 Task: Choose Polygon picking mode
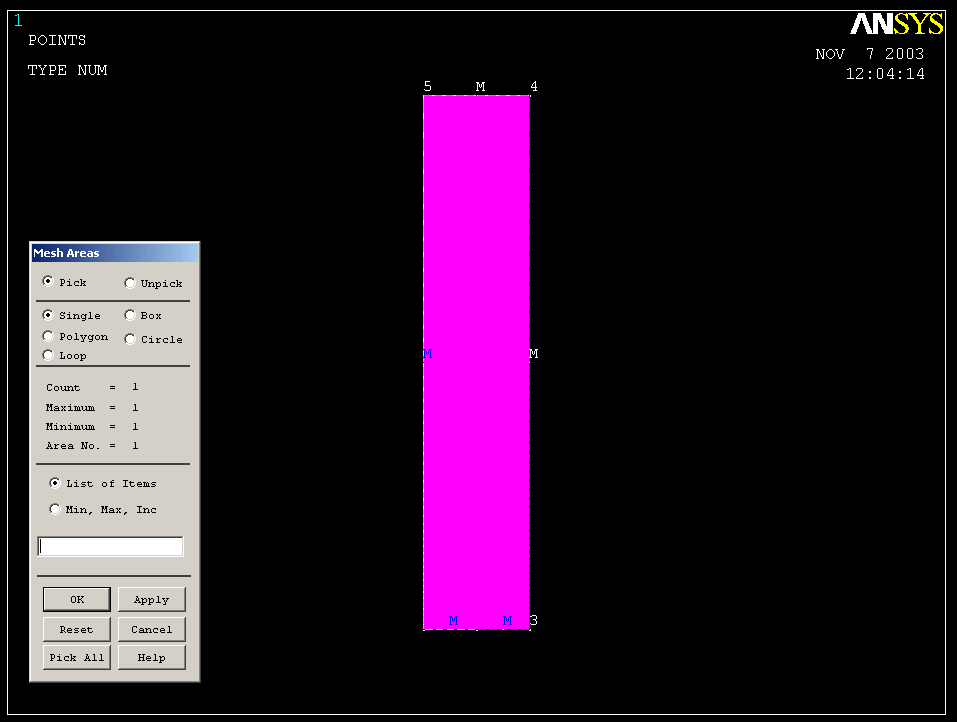click(48, 336)
